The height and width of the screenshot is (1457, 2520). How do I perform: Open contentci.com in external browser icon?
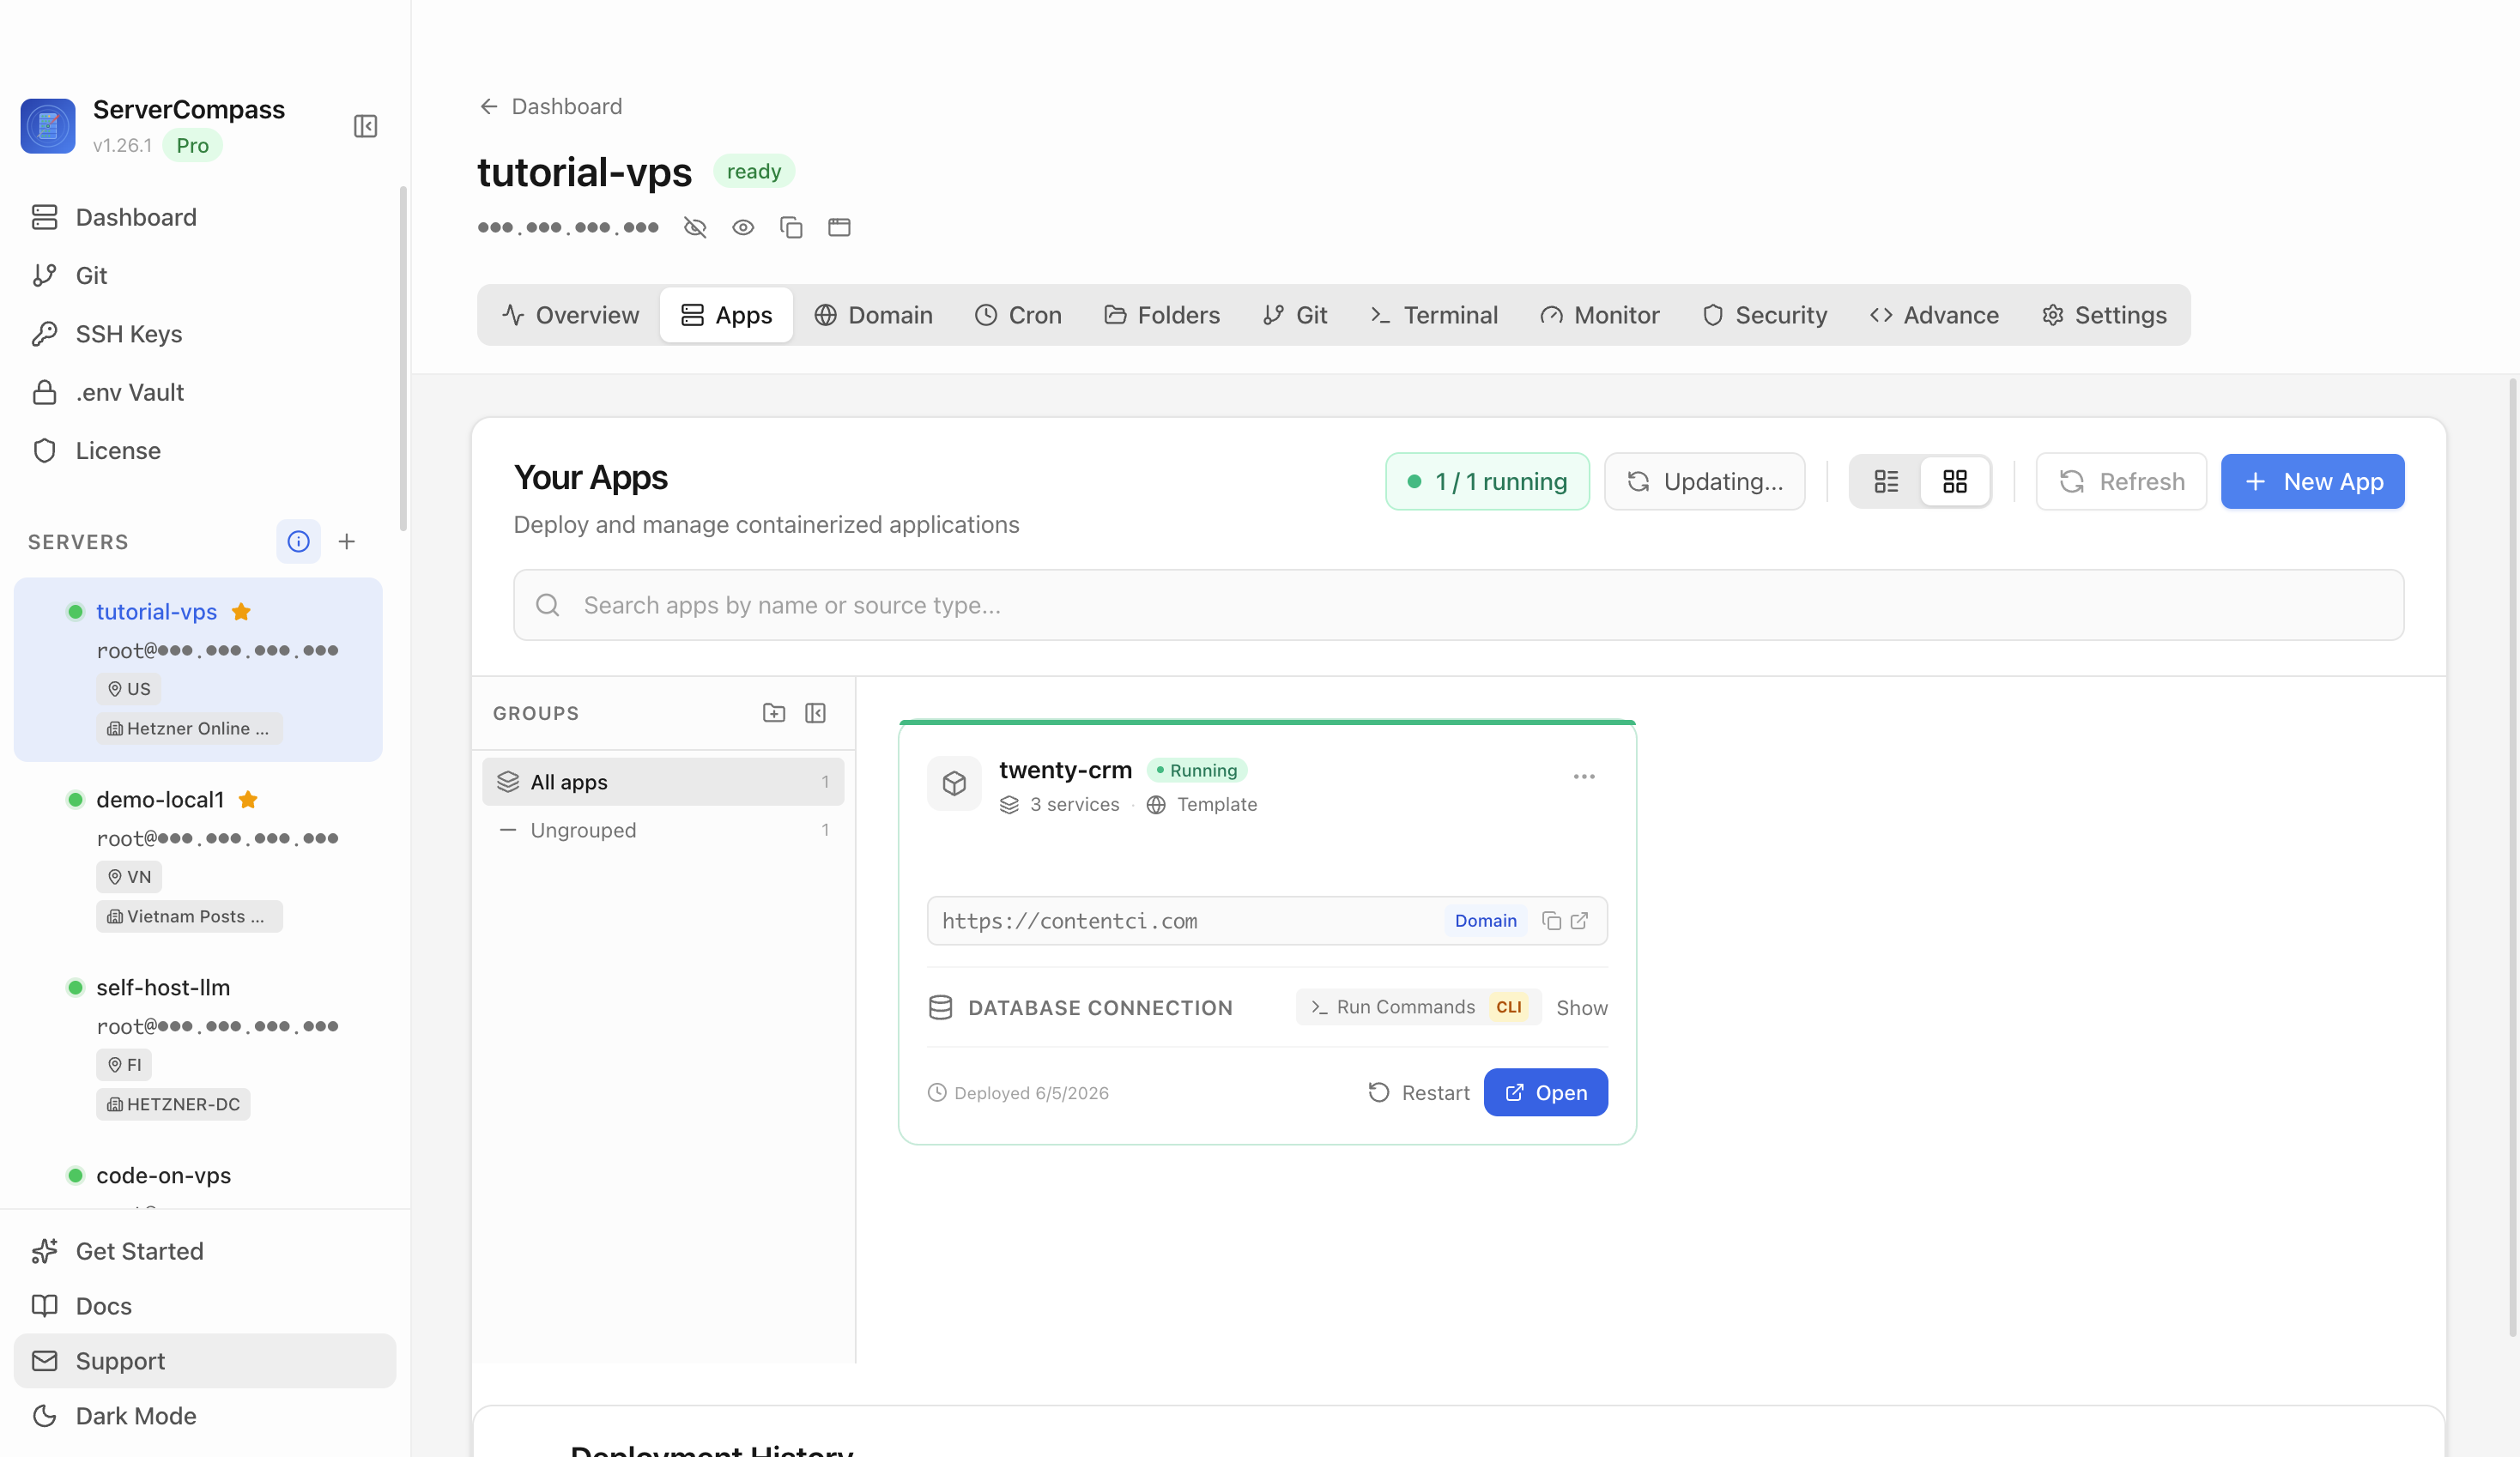[x=1580, y=921]
